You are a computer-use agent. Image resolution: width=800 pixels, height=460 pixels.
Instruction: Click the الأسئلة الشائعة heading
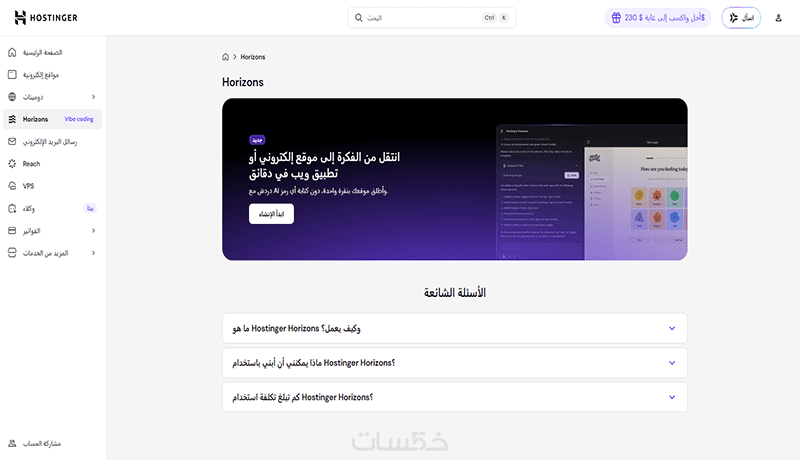(455, 293)
